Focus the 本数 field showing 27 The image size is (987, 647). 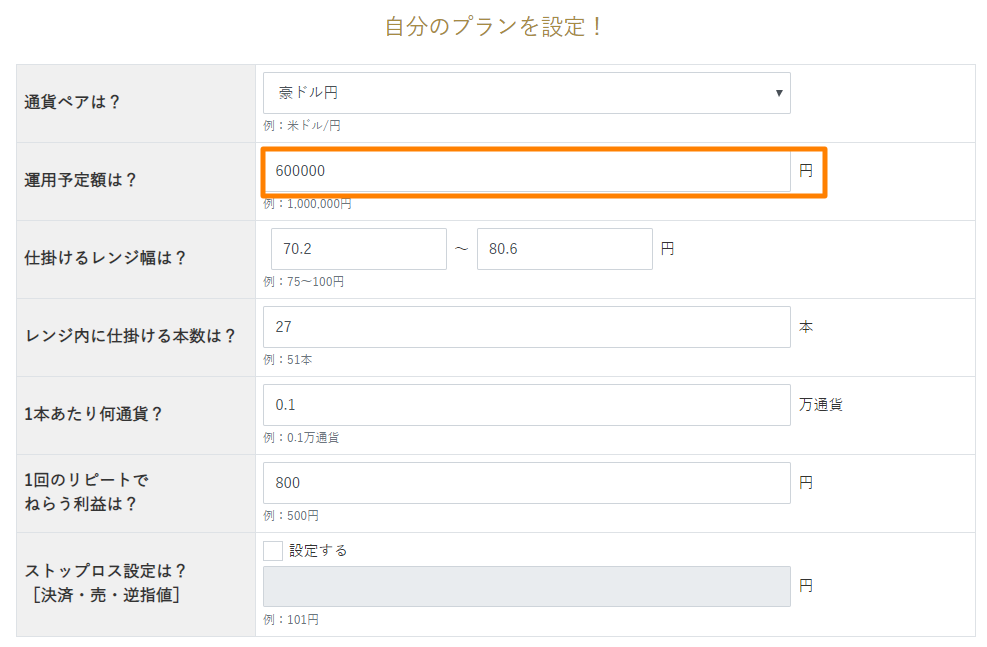click(526, 327)
